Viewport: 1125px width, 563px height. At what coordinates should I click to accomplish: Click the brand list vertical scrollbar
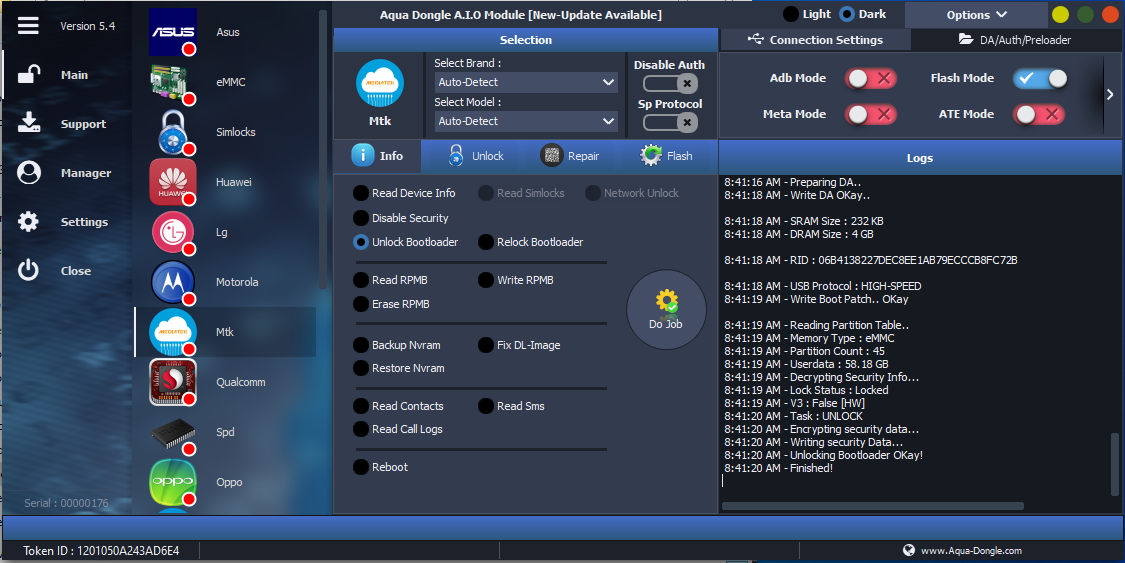323,150
